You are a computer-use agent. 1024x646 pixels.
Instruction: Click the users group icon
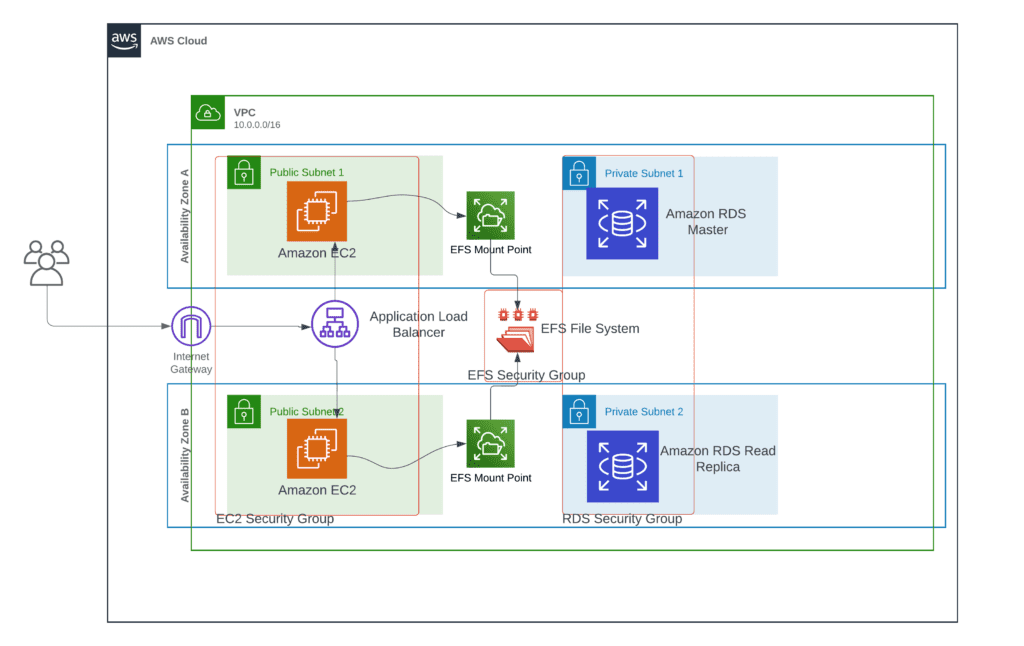(x=46, y=263)
